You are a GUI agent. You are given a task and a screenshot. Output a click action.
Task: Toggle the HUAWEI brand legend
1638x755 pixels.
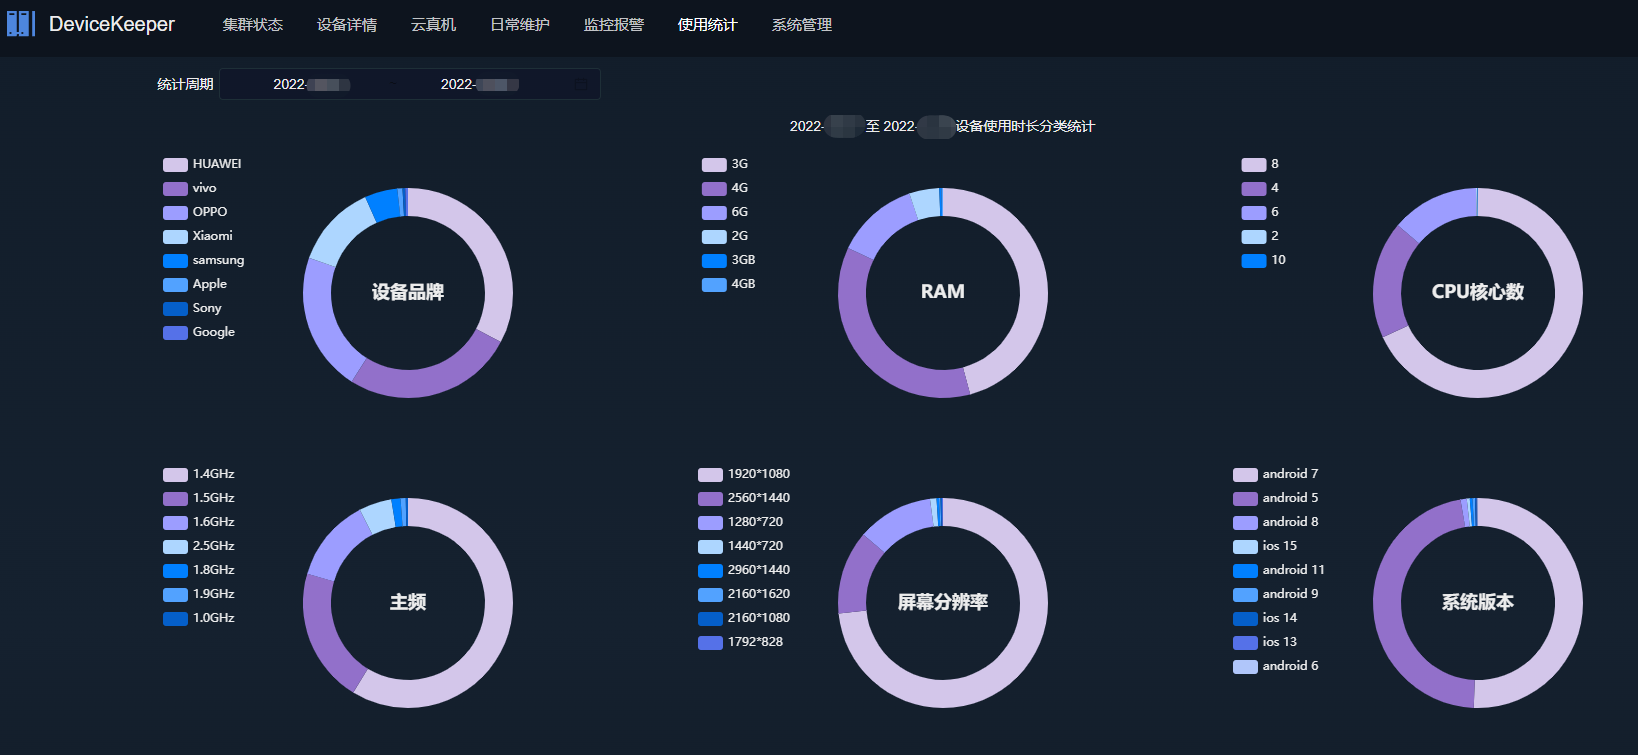(x=202, y=164)
